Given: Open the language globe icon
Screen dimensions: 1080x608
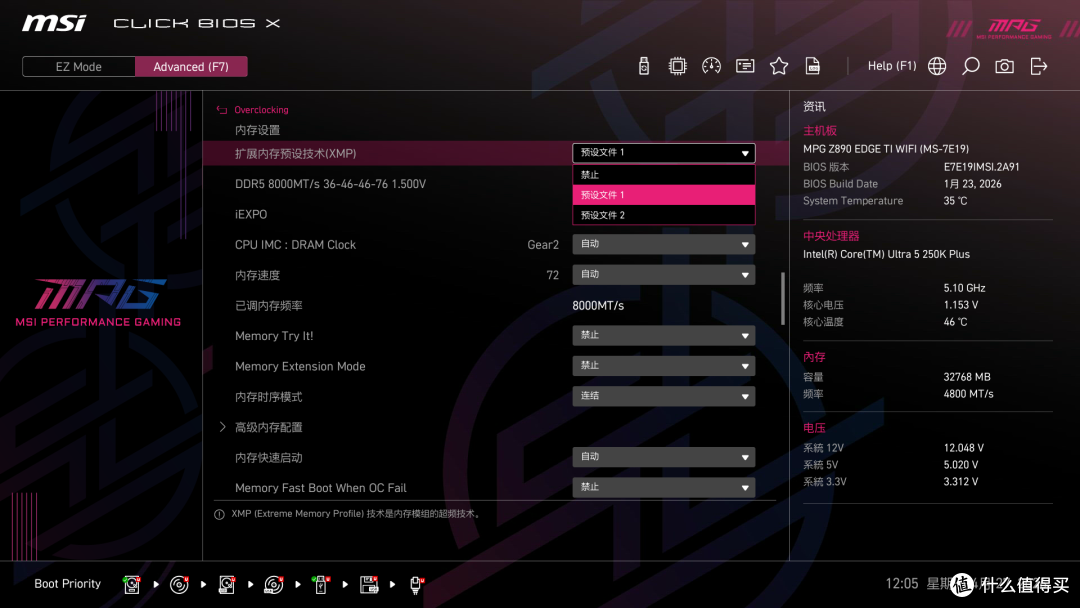Looking at the screenshot, I should pos(937,66).
